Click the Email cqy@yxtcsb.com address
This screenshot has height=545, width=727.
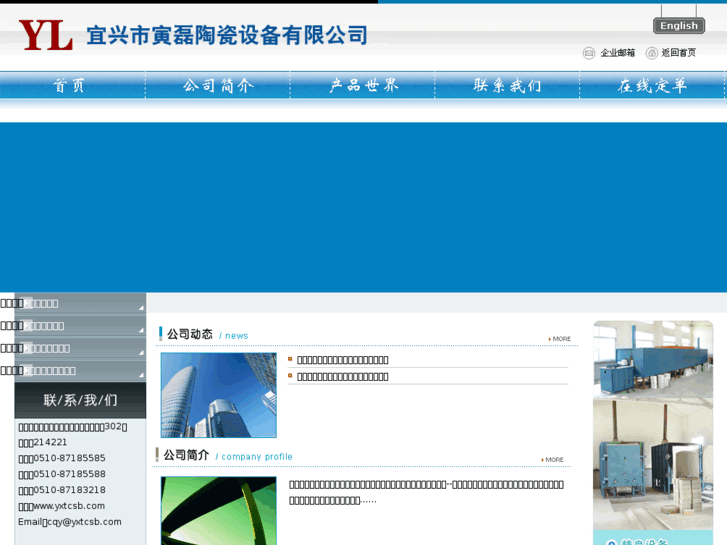point(70,522)
